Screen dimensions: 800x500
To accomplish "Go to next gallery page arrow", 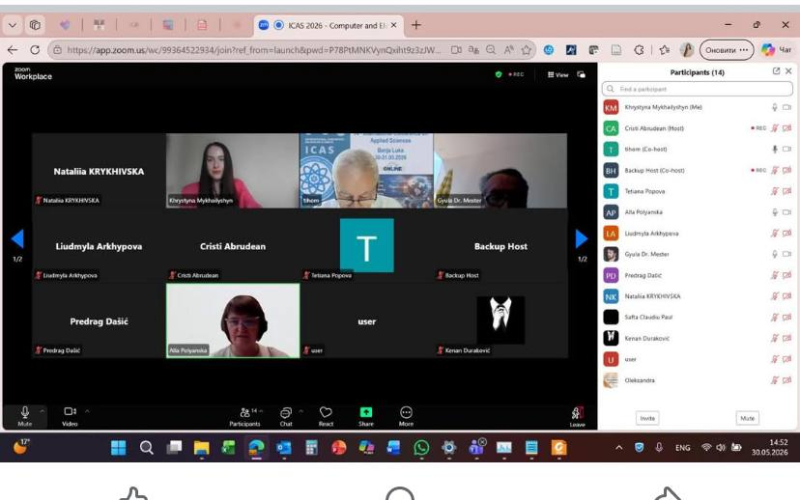I will pos(582,238).
